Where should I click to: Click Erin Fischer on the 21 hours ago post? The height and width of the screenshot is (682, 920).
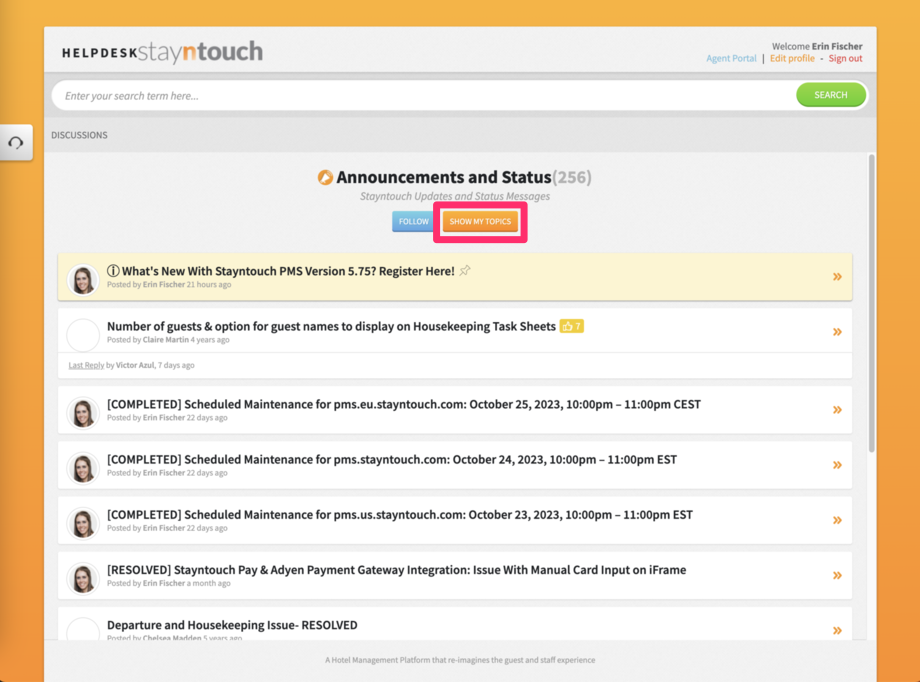pos(164,285)
